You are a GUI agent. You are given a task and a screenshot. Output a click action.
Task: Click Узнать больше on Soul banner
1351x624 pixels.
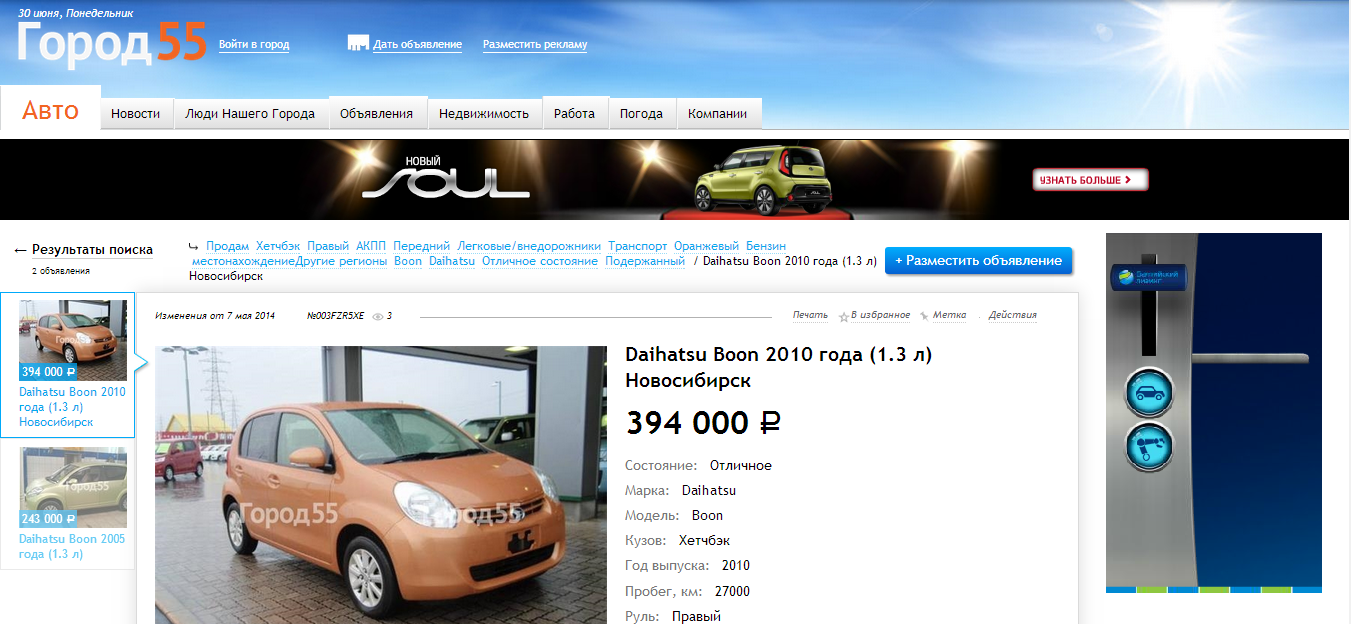click(1090, 180)
